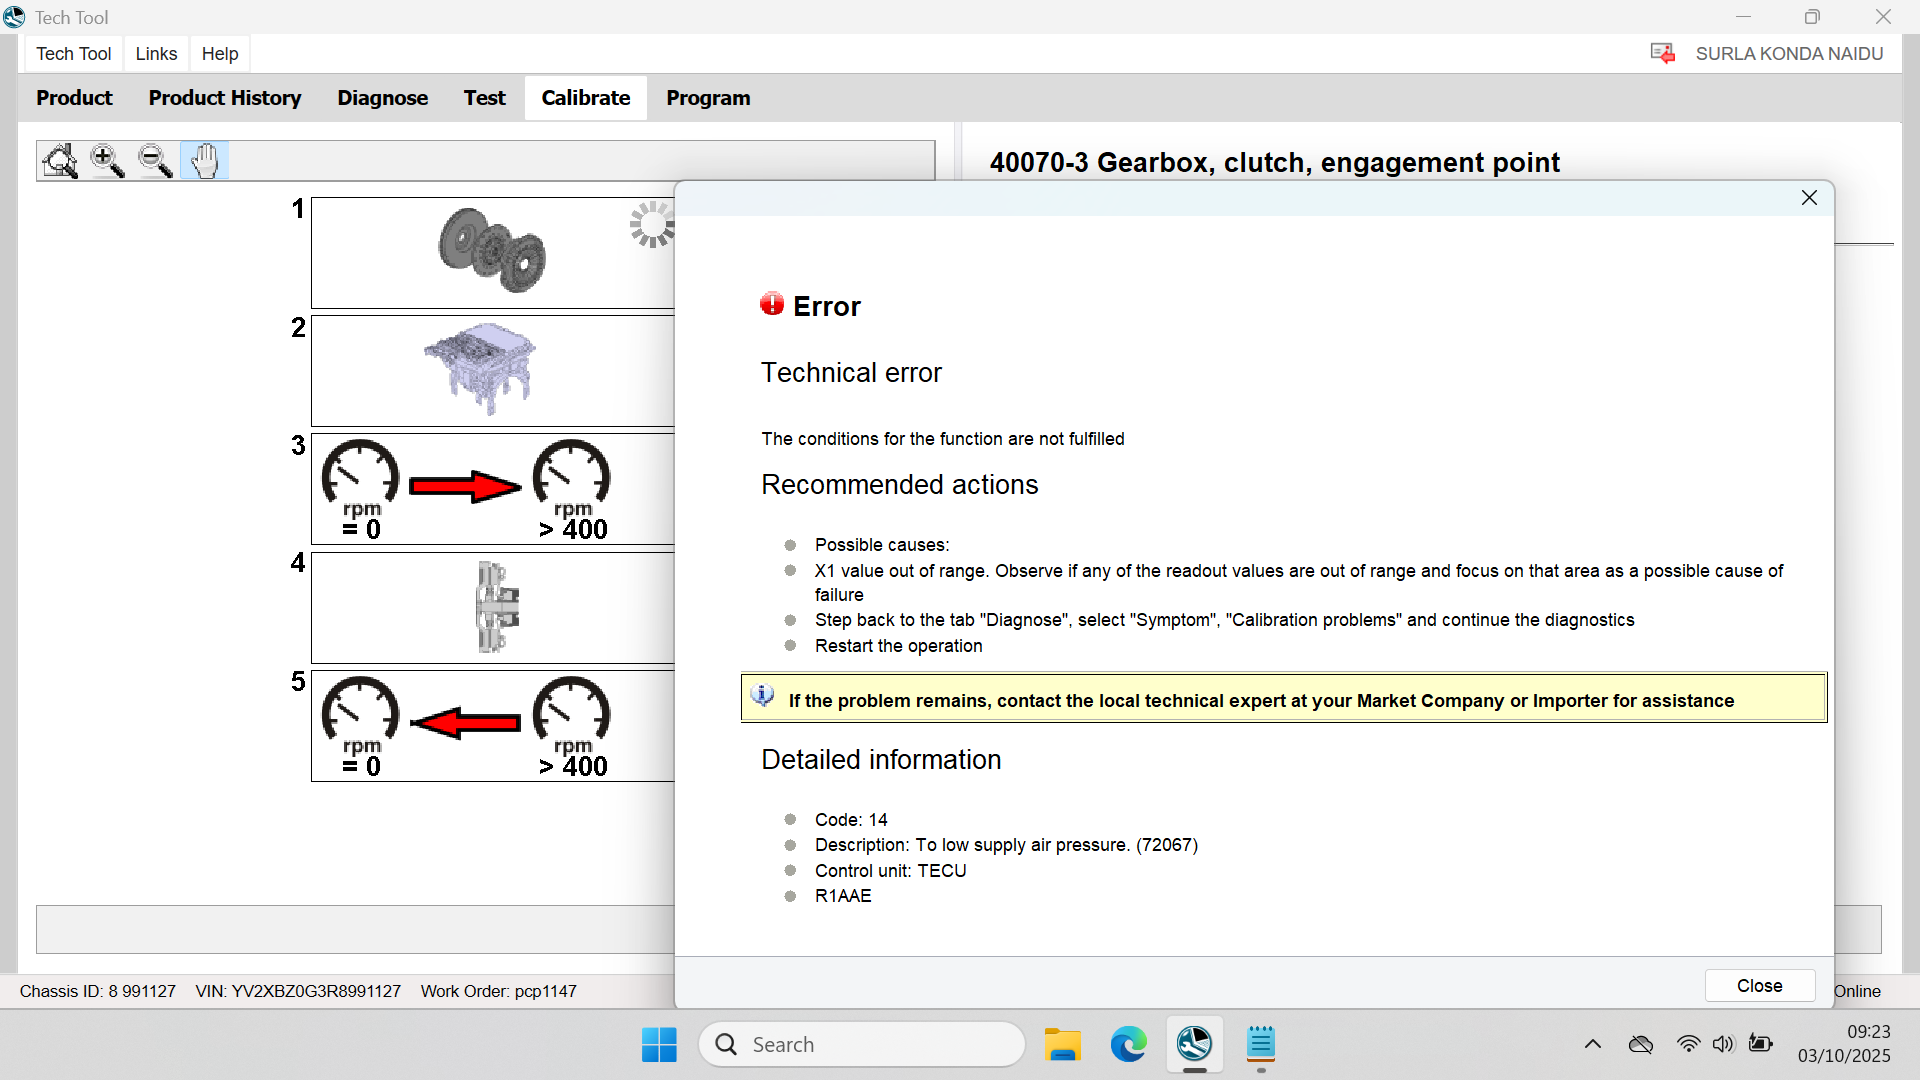Select the Calibrate tab

pos(586,98)
